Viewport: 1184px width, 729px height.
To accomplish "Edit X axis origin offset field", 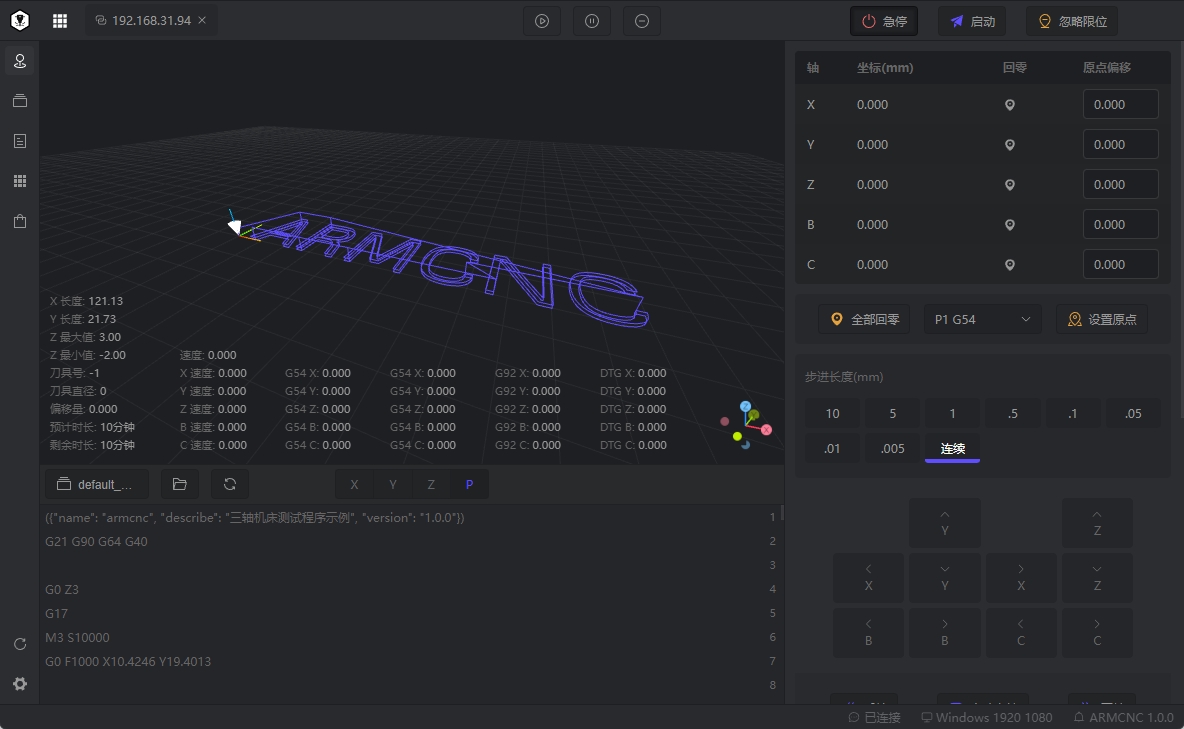I will (x=1121, y=104).
